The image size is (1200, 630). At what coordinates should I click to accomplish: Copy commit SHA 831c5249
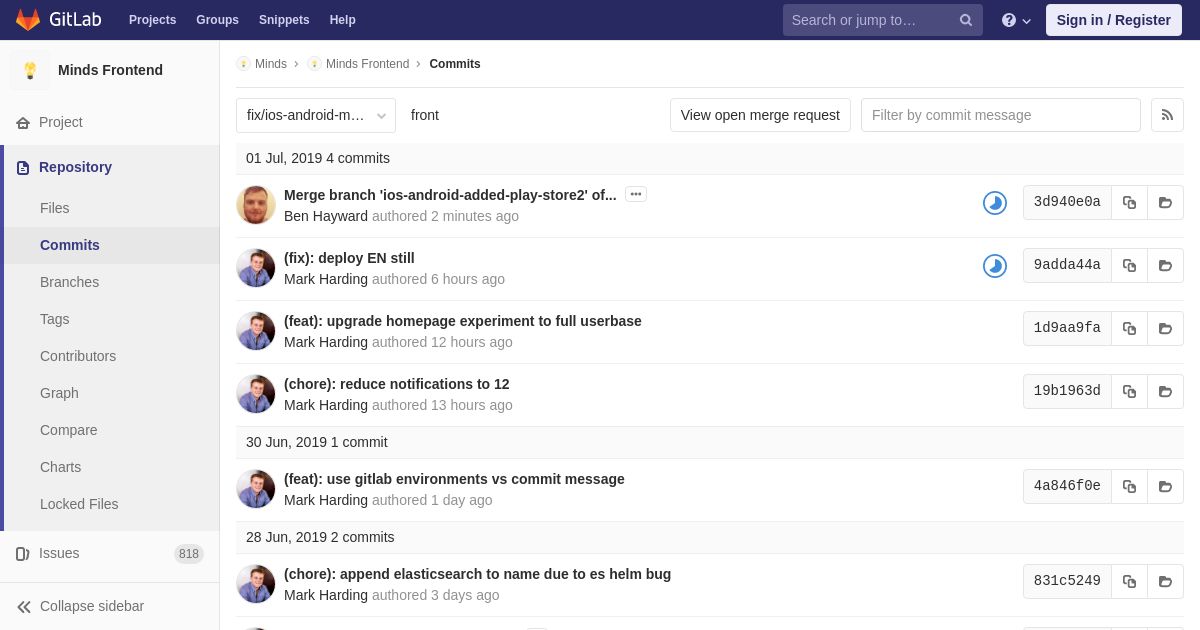(1129, 581)
